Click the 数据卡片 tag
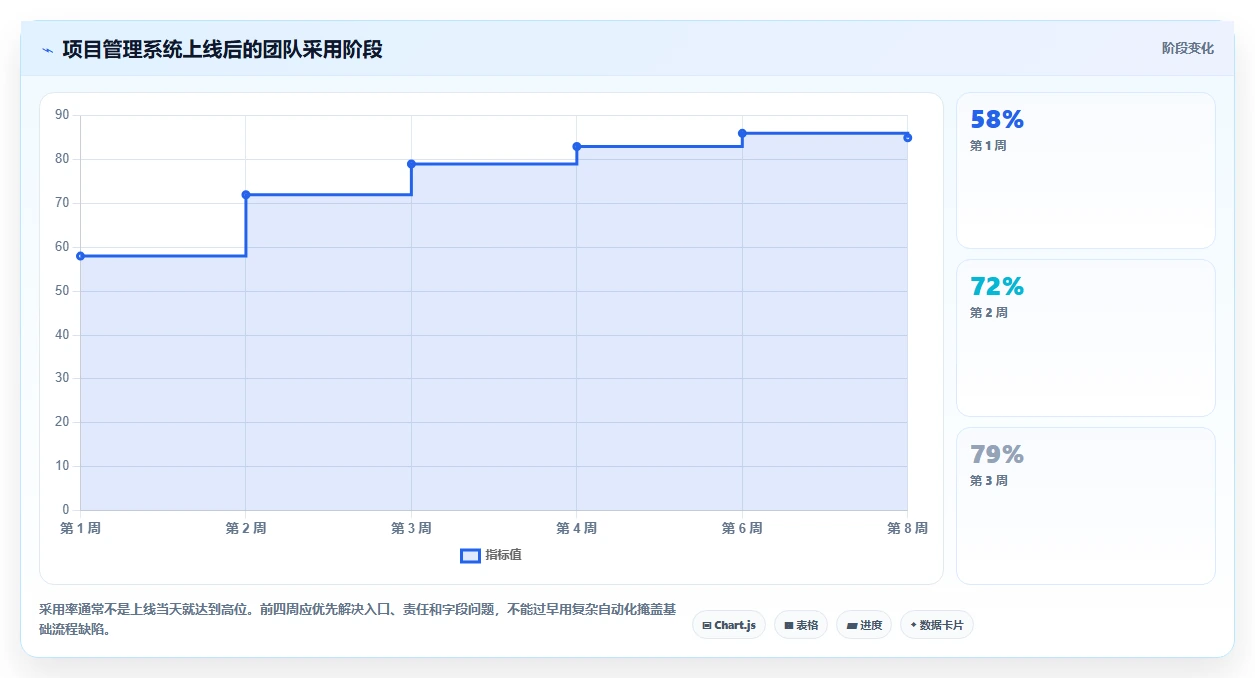This screenshot has height=678, width=1255. click(x=937, y=625)
